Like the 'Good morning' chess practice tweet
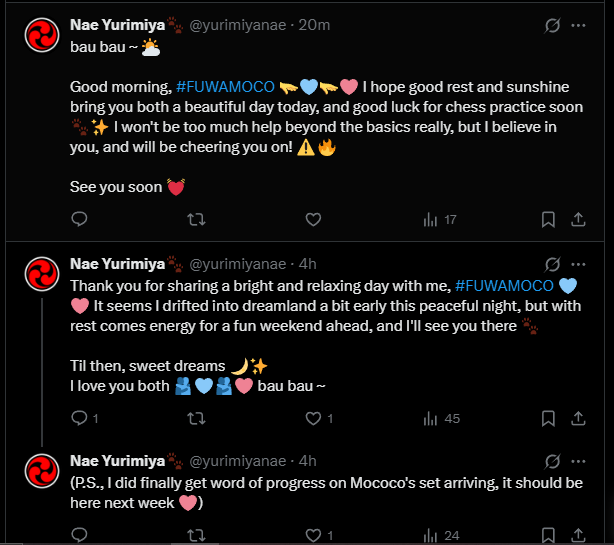The width and height of the screenshot is (614, 545). tap(312, 219)
